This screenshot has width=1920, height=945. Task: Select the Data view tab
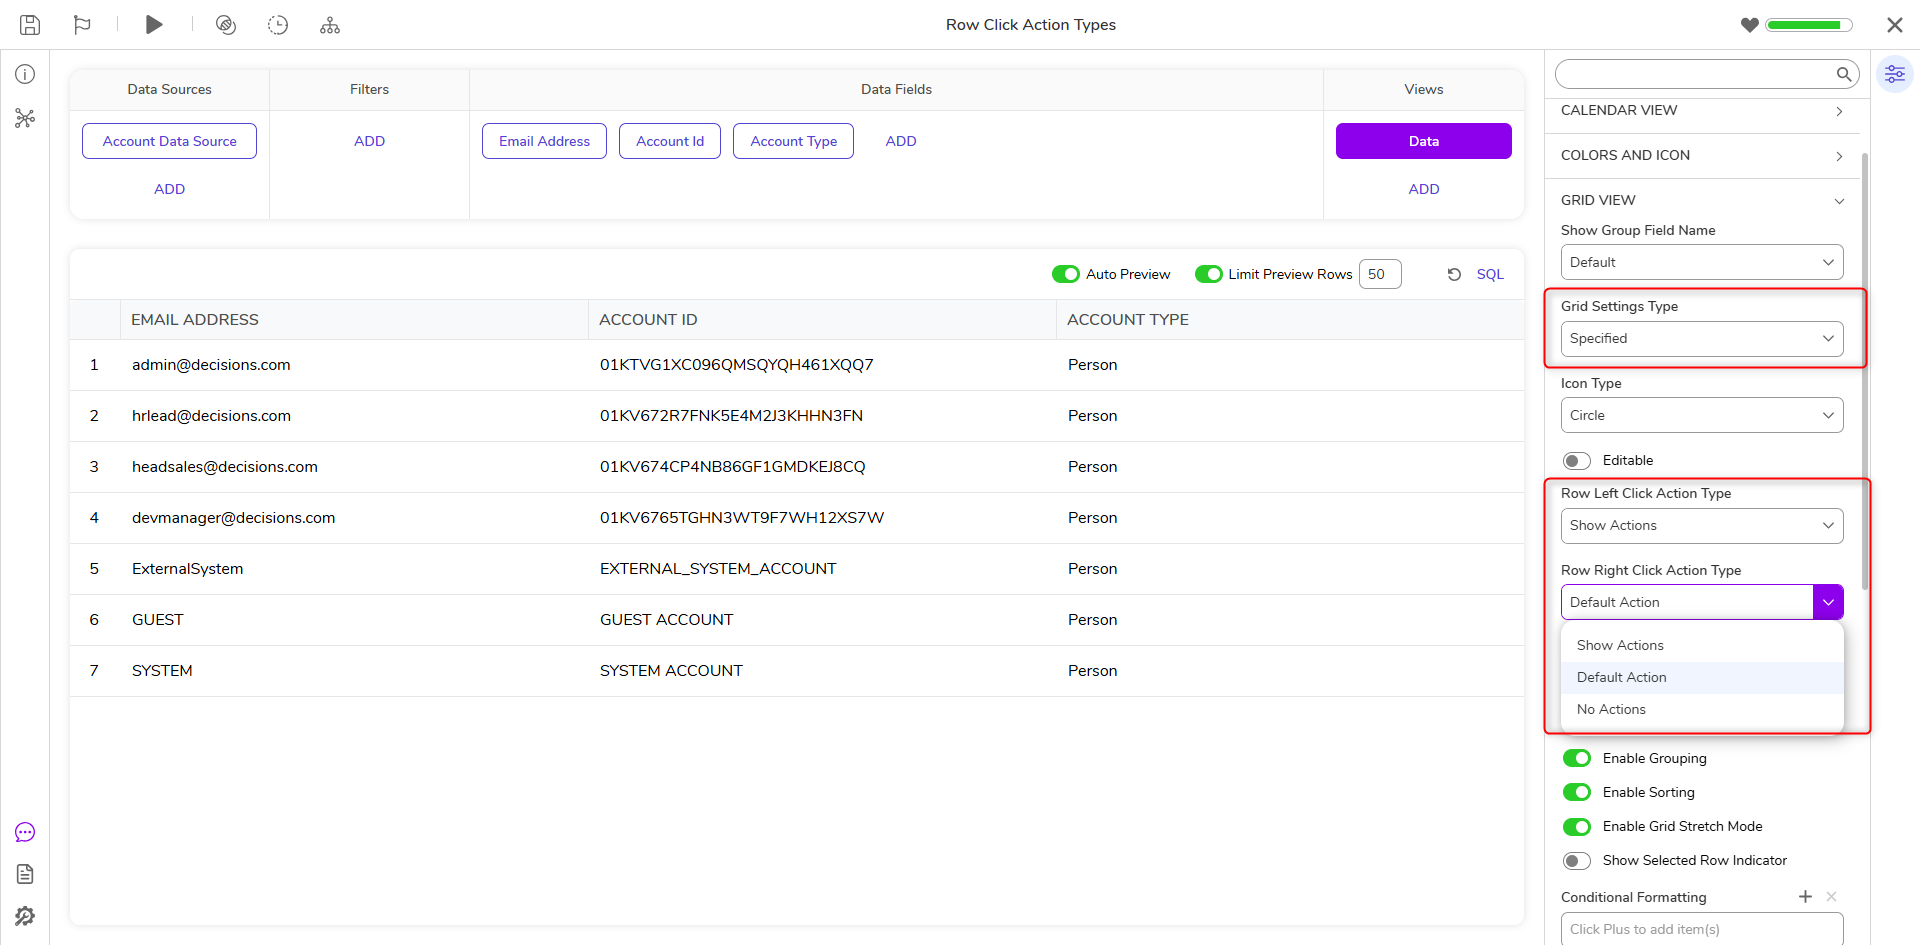(1424, 141)
